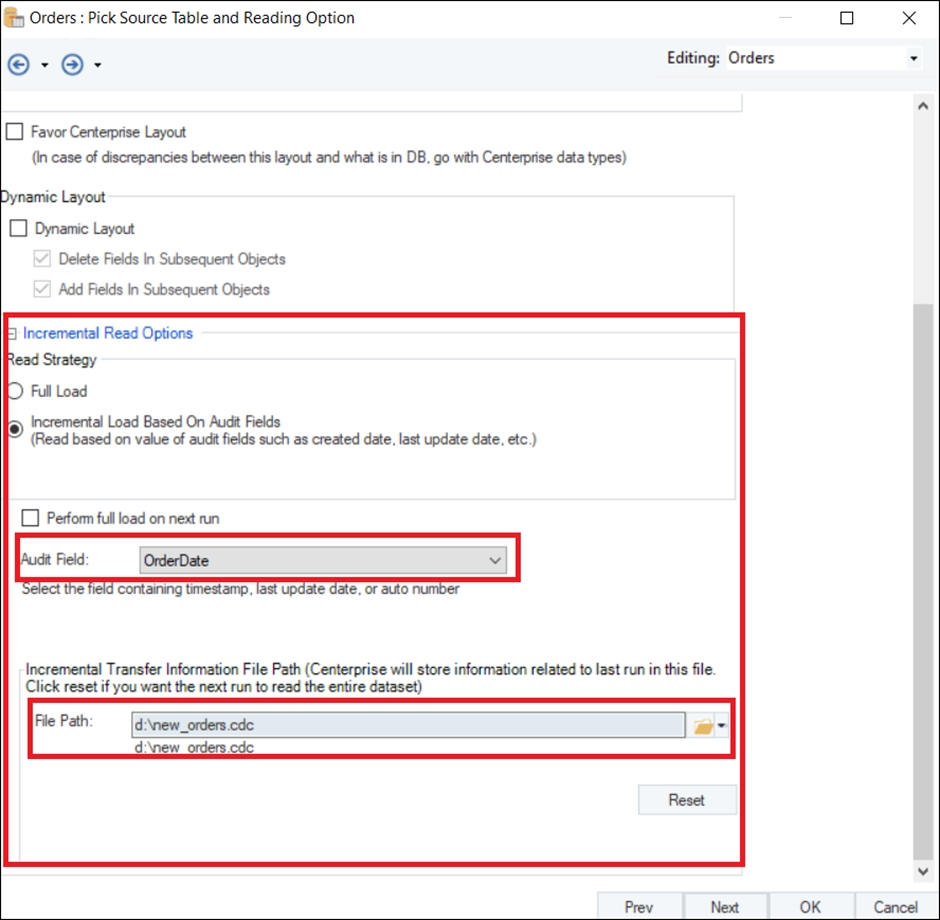940x920 pixels.
Task: Click the forward navigation arrow icon
Action: click(x=72, y=65)
